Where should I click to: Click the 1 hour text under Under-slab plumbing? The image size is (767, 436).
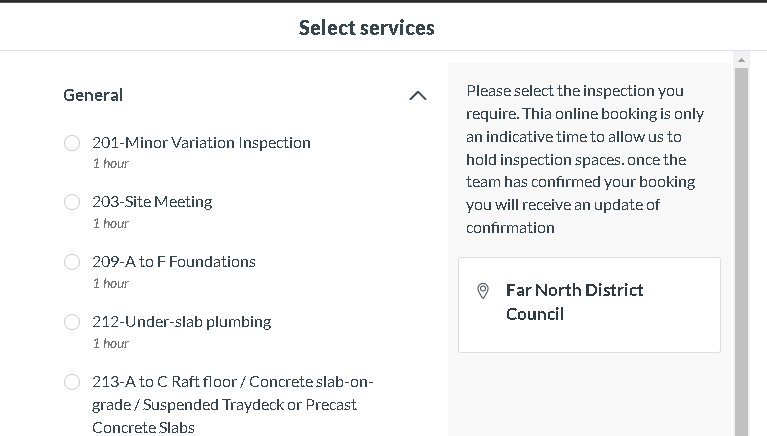point(111,344)
